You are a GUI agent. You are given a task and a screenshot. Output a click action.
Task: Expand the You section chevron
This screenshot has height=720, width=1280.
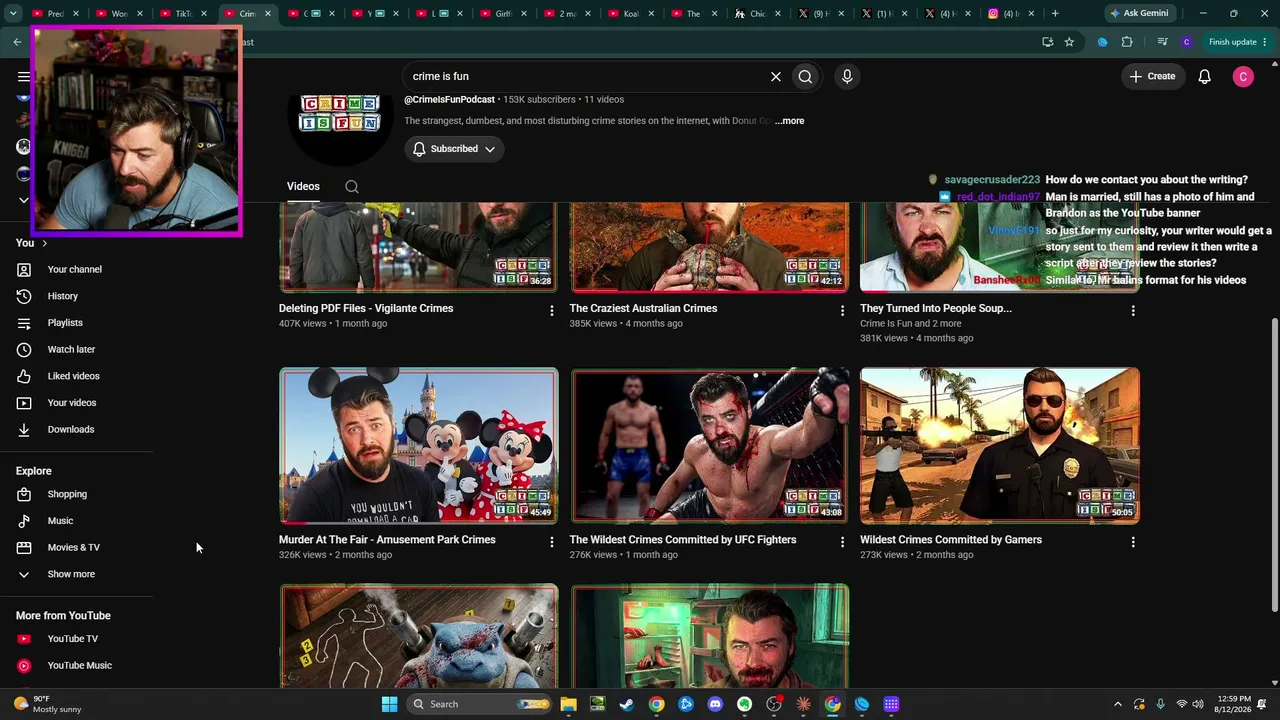(44, 243)
